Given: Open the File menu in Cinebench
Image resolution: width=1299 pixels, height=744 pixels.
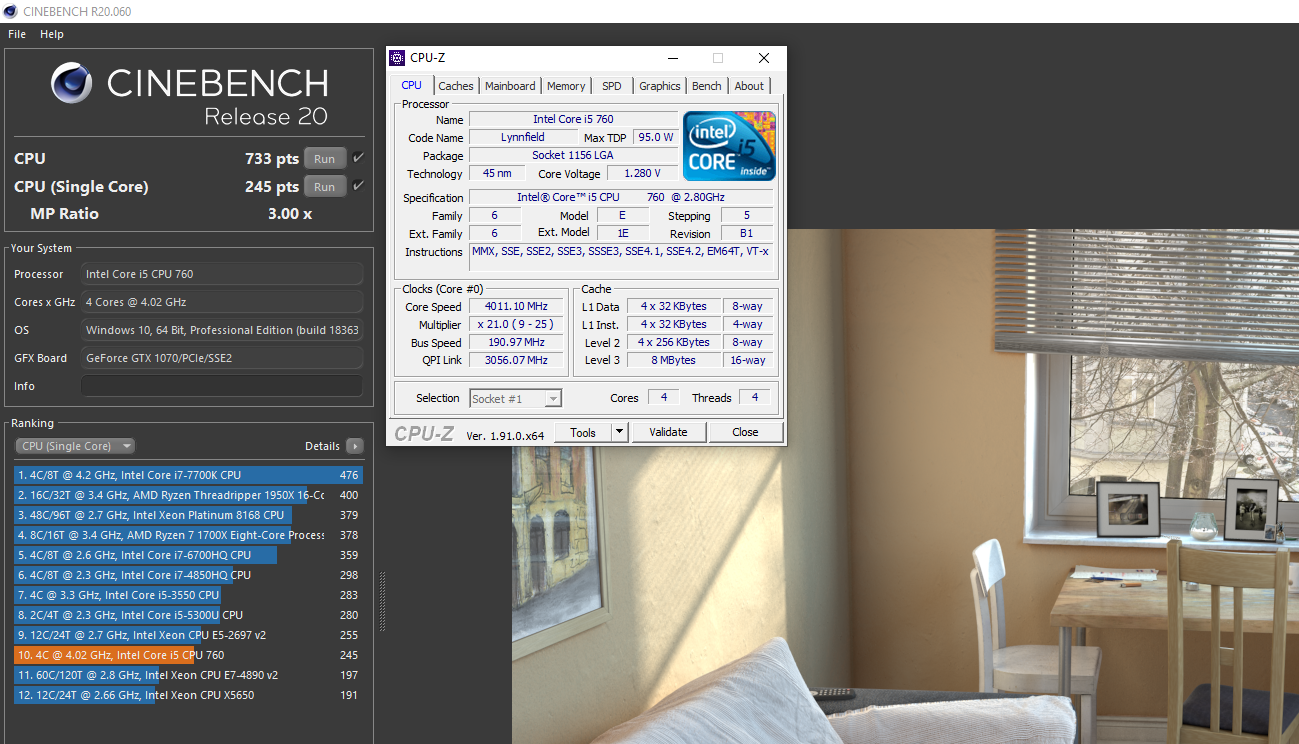Looking at the screenshot, I should click(17, 34).
